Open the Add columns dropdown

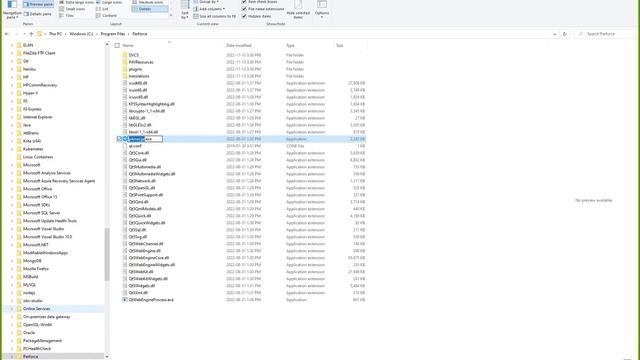point(209,9)
